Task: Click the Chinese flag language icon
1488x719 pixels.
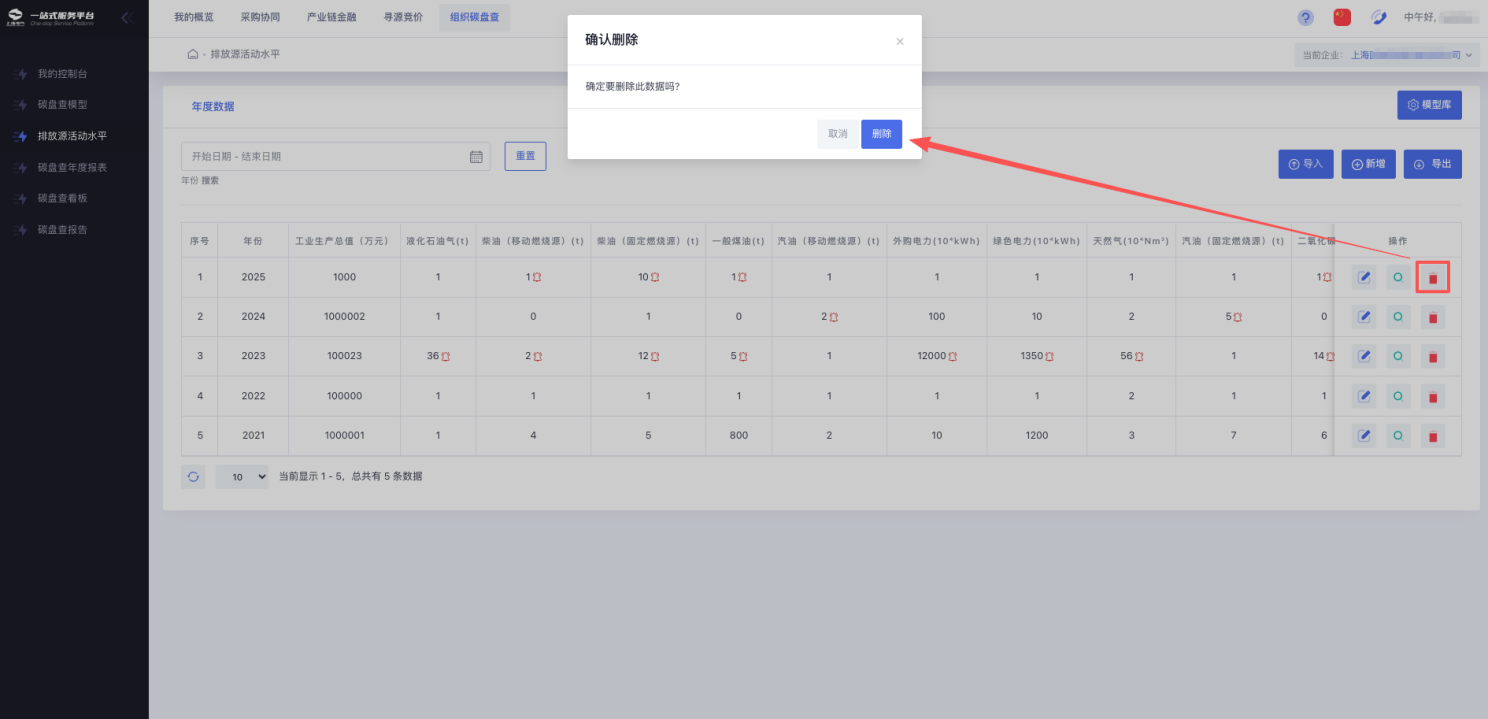Action: pyautogui.click(x=1342, y=17)
